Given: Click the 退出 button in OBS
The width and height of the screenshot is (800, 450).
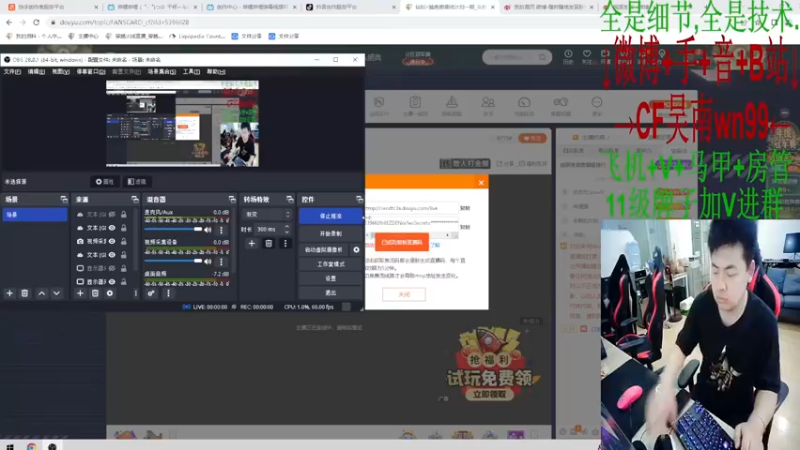Looking at the screenshot, I should [x=331, y=293].
